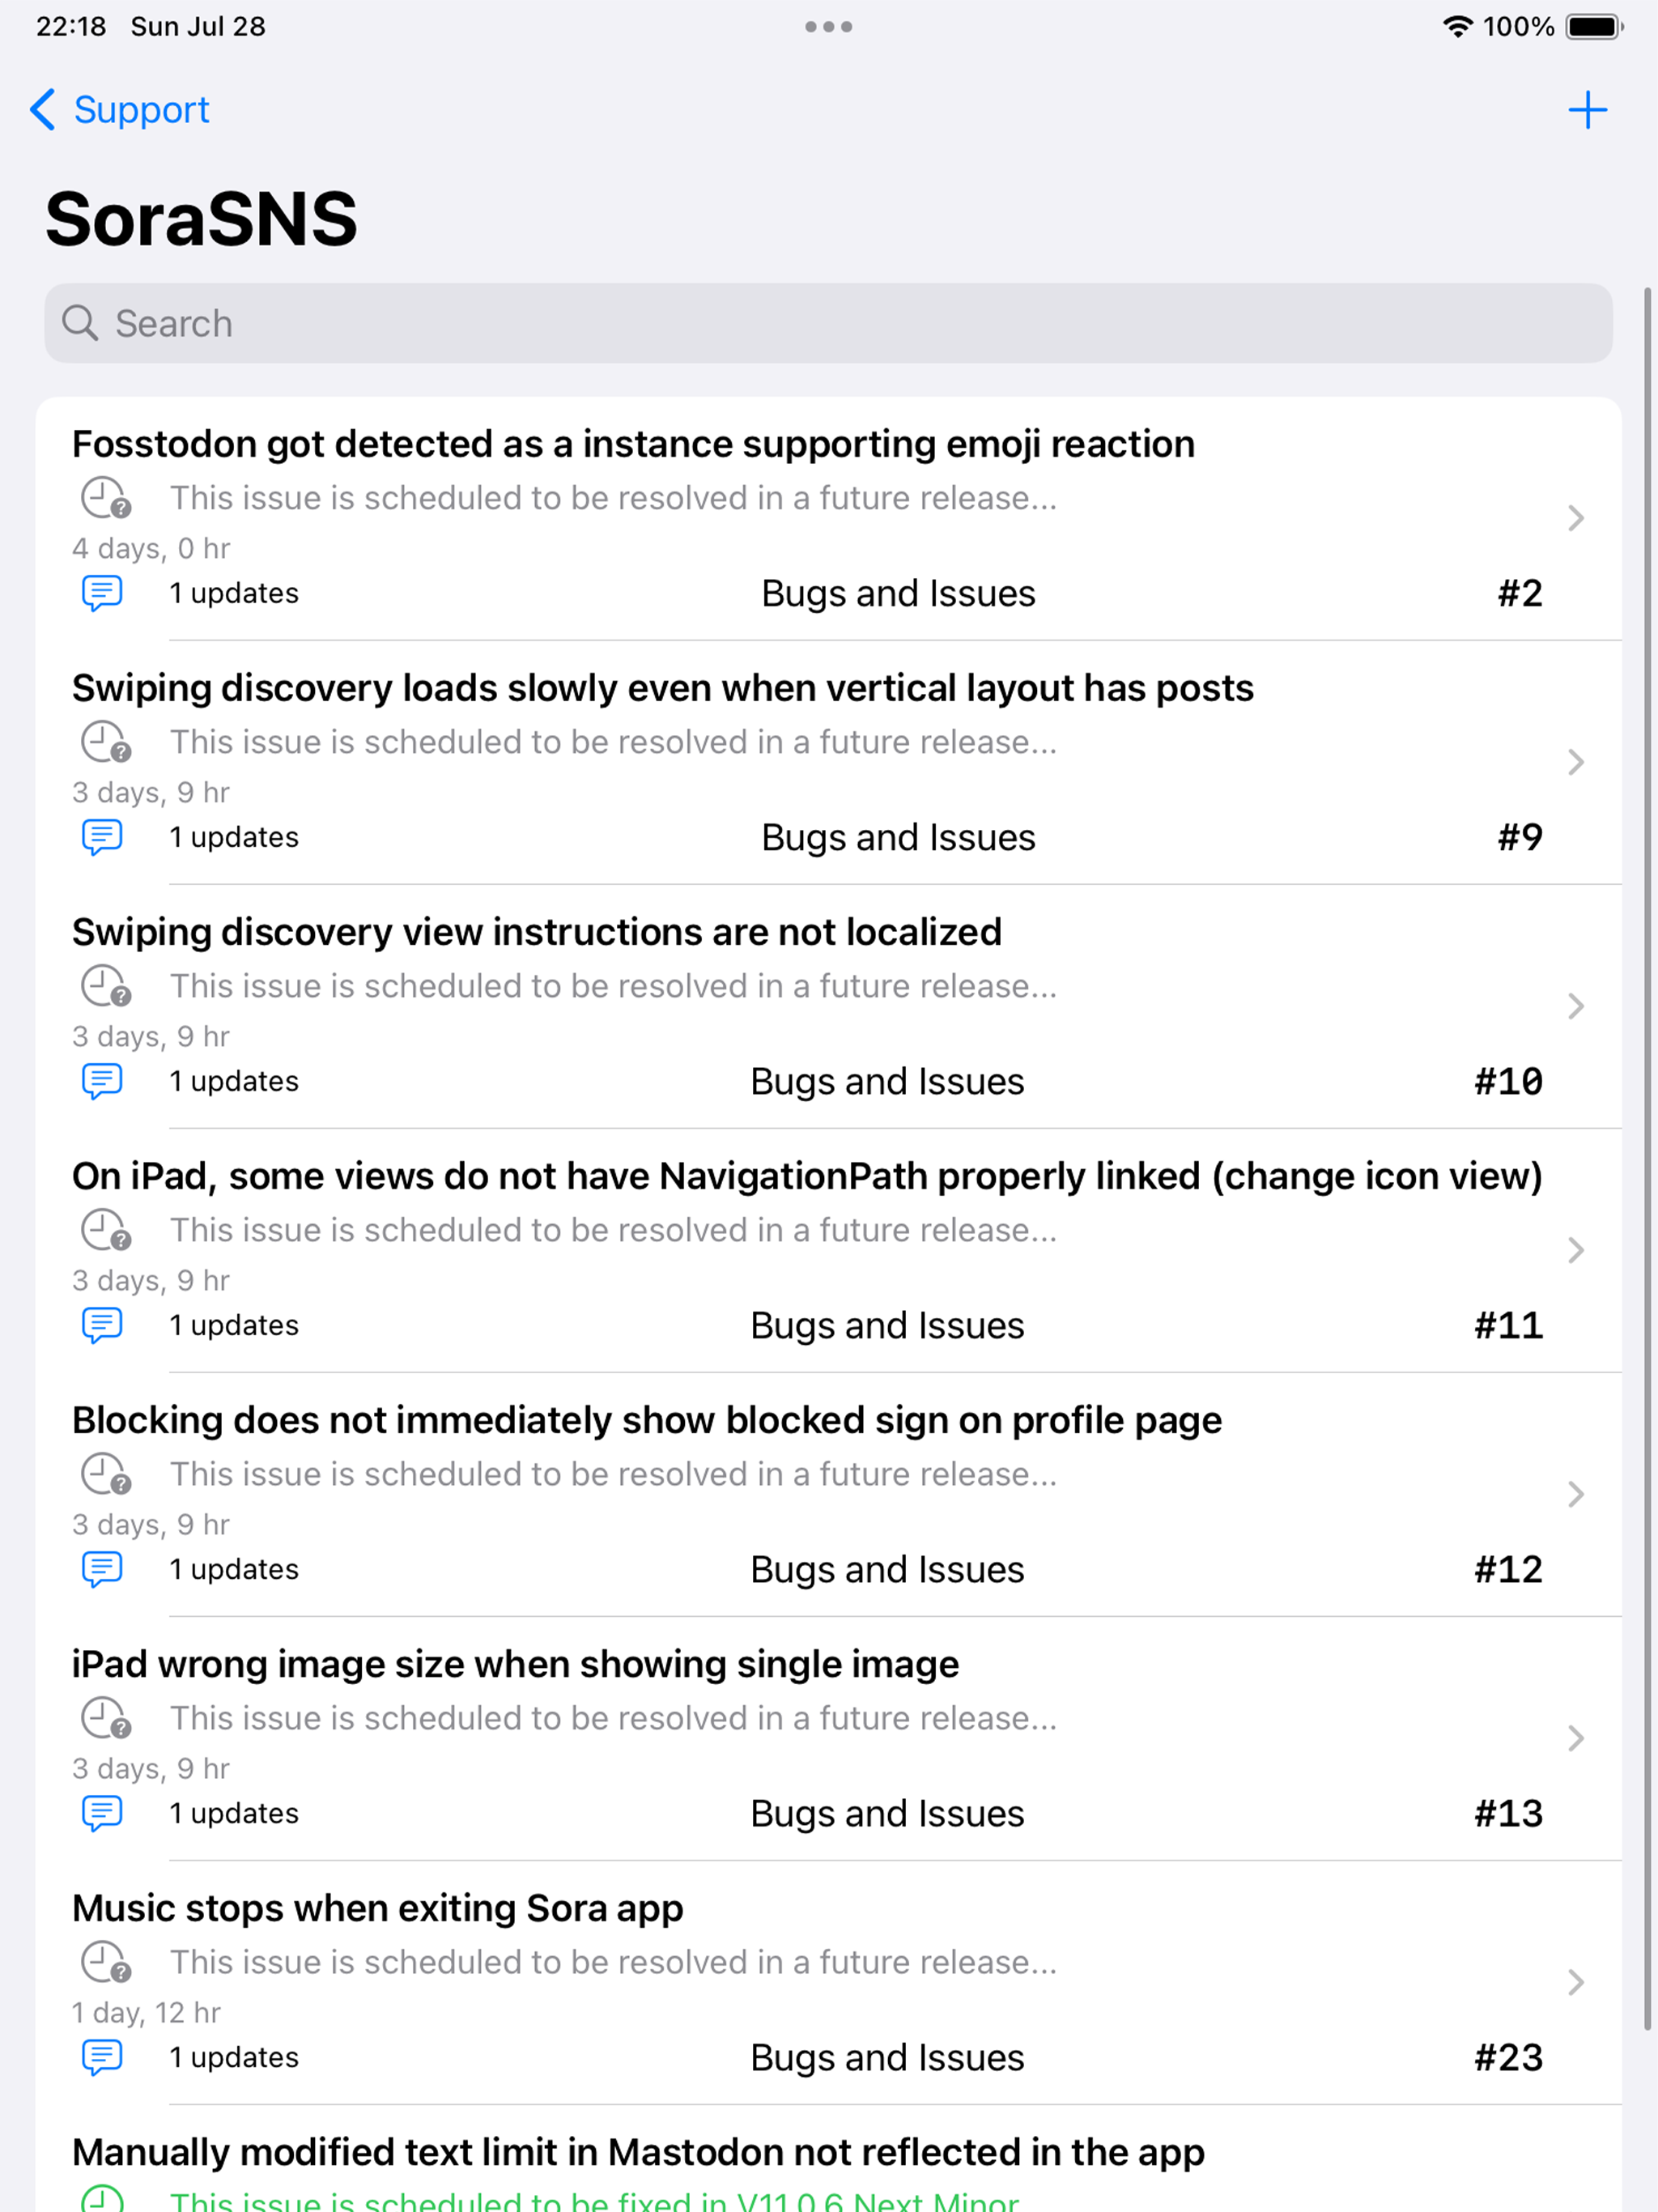The height and width of the screenshot is (2212, 1658).
Task: Click comment bubble icon for issue #10
Action: click(102, 1081)
